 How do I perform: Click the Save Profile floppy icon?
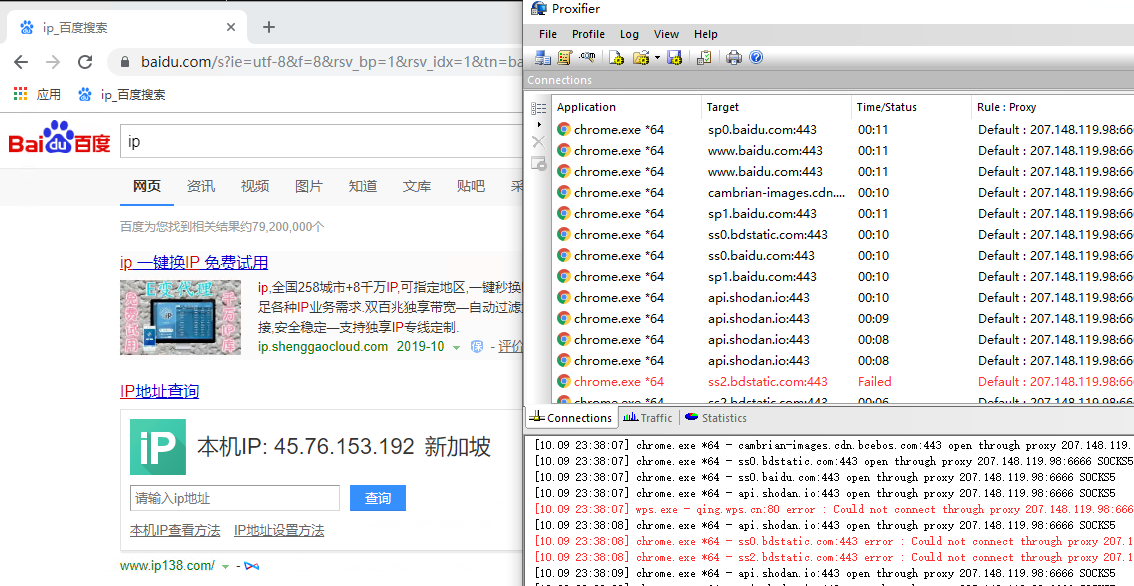coord(674,58)
